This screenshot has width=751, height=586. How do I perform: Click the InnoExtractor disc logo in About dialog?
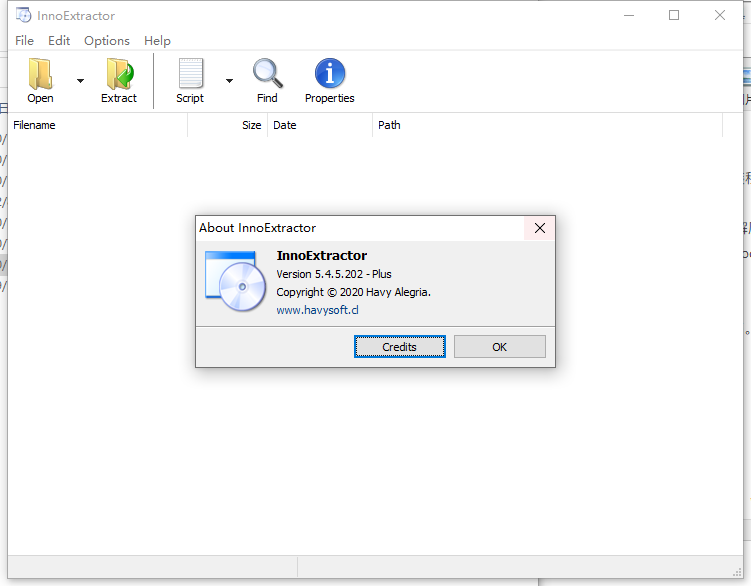tap(235, 281)
